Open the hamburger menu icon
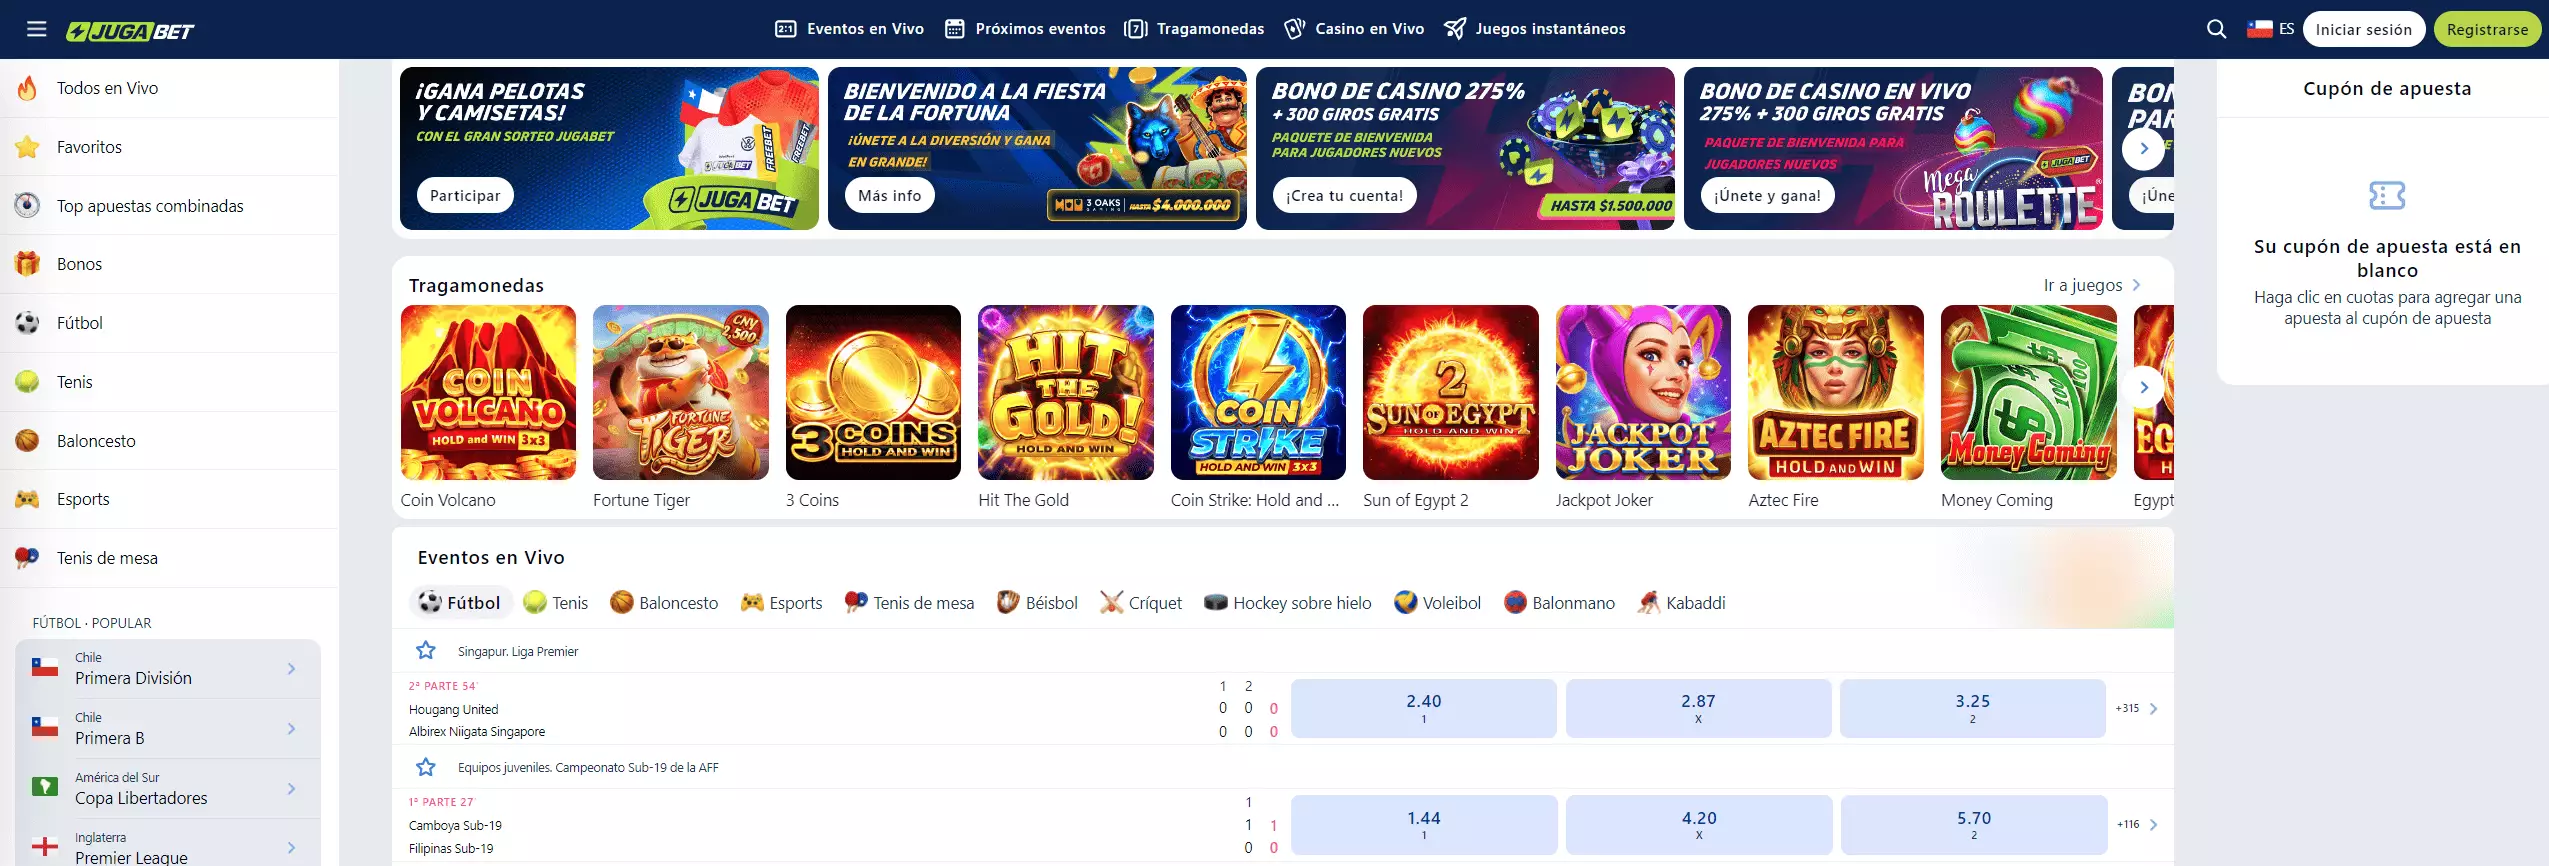Image resolution: width=2549 pixels, height=866 pixels. [x=37, y=29]
